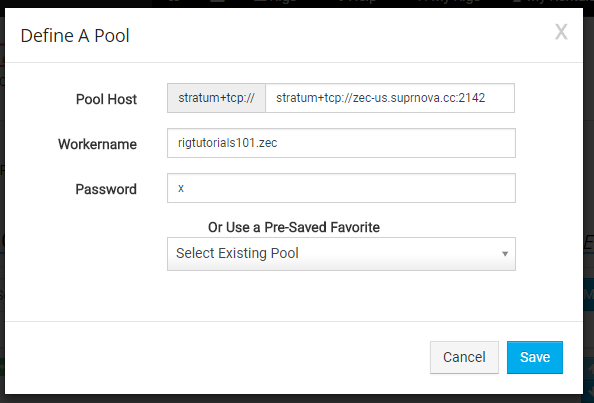Click the Define A Pool heading
The width and height of the screenshot is (594, 403).
point(75,36)
